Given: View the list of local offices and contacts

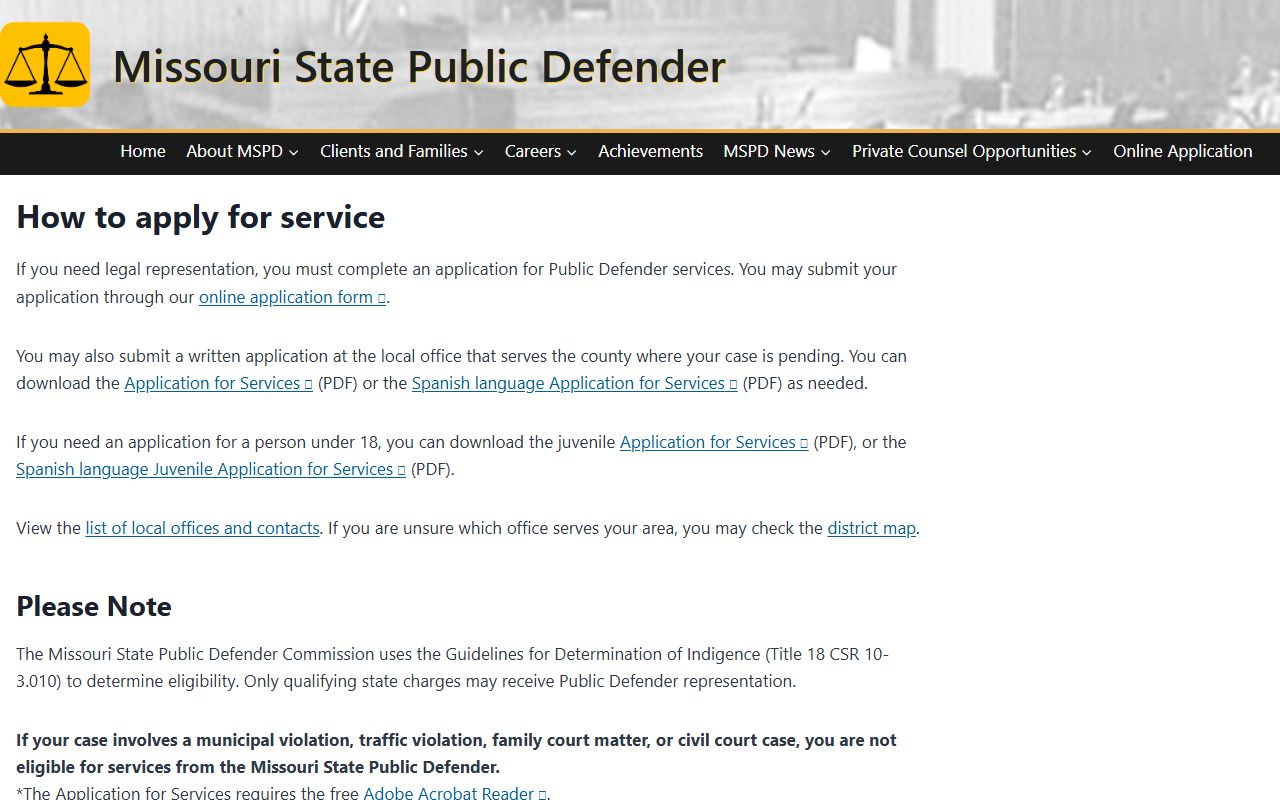Looking at the screenshot, I should click(202, 528).
